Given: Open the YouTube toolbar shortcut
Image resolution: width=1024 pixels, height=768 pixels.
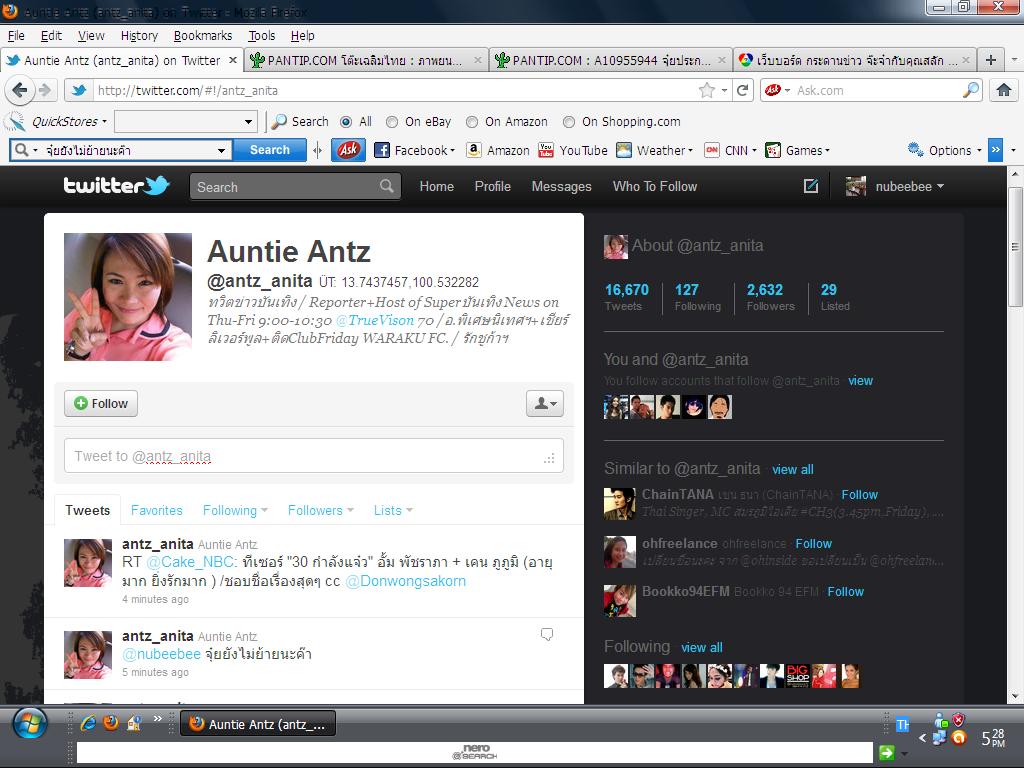Looking at the screenshot, I should click(x=573, y=150).
